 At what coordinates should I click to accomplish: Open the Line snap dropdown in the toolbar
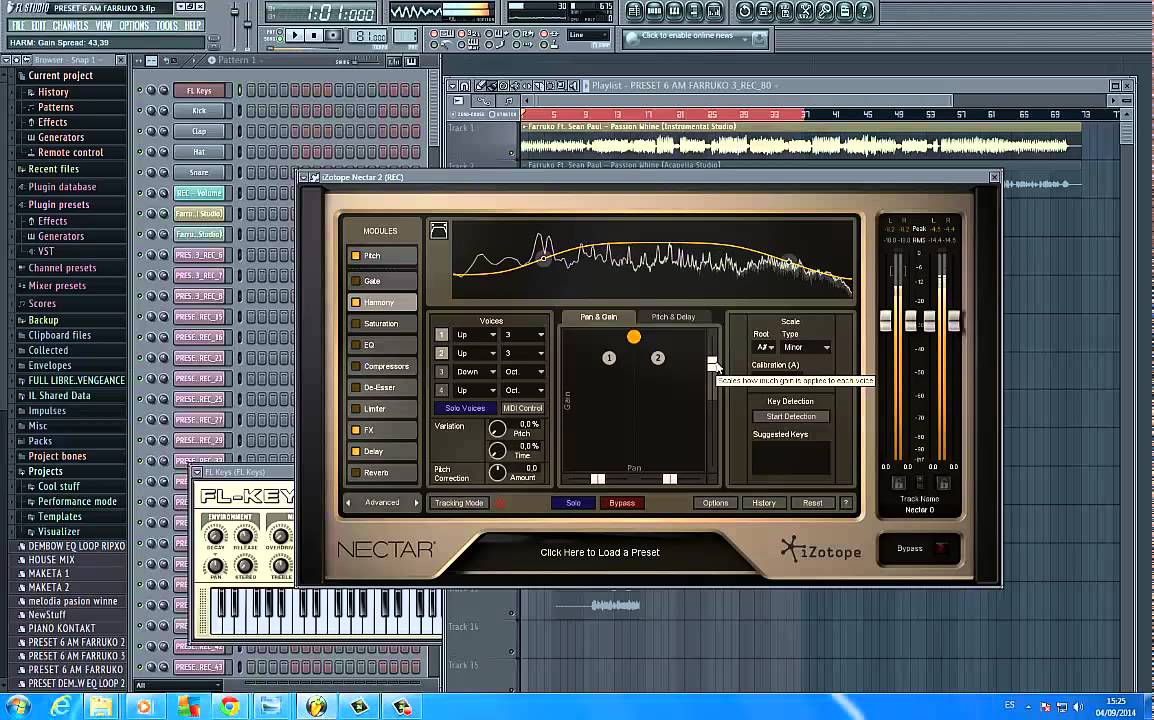(588, 35)
